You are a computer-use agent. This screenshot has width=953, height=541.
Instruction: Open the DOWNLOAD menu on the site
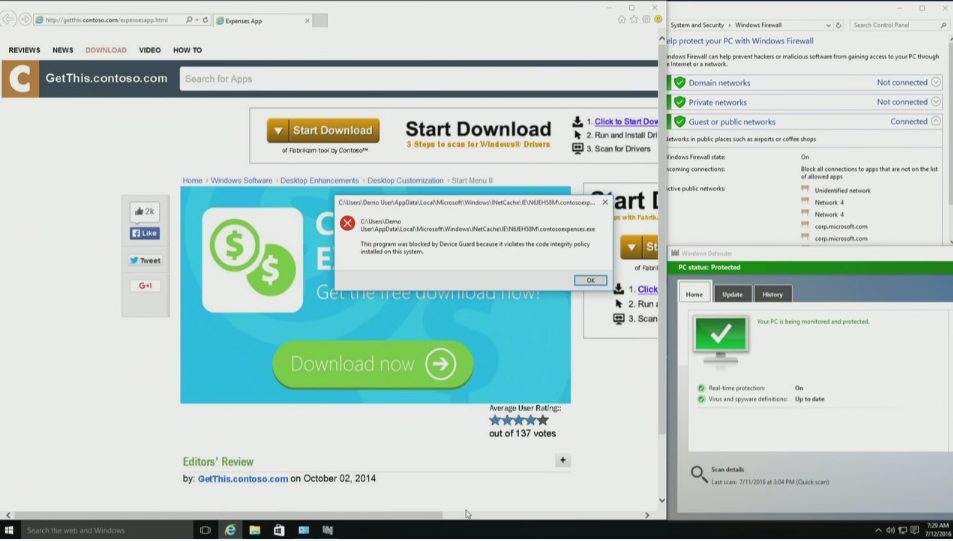106,50
